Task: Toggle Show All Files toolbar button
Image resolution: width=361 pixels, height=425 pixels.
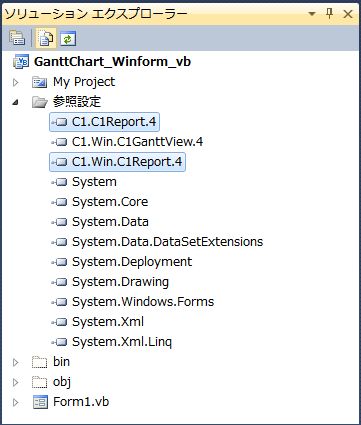Action: [x=46, y=38]
